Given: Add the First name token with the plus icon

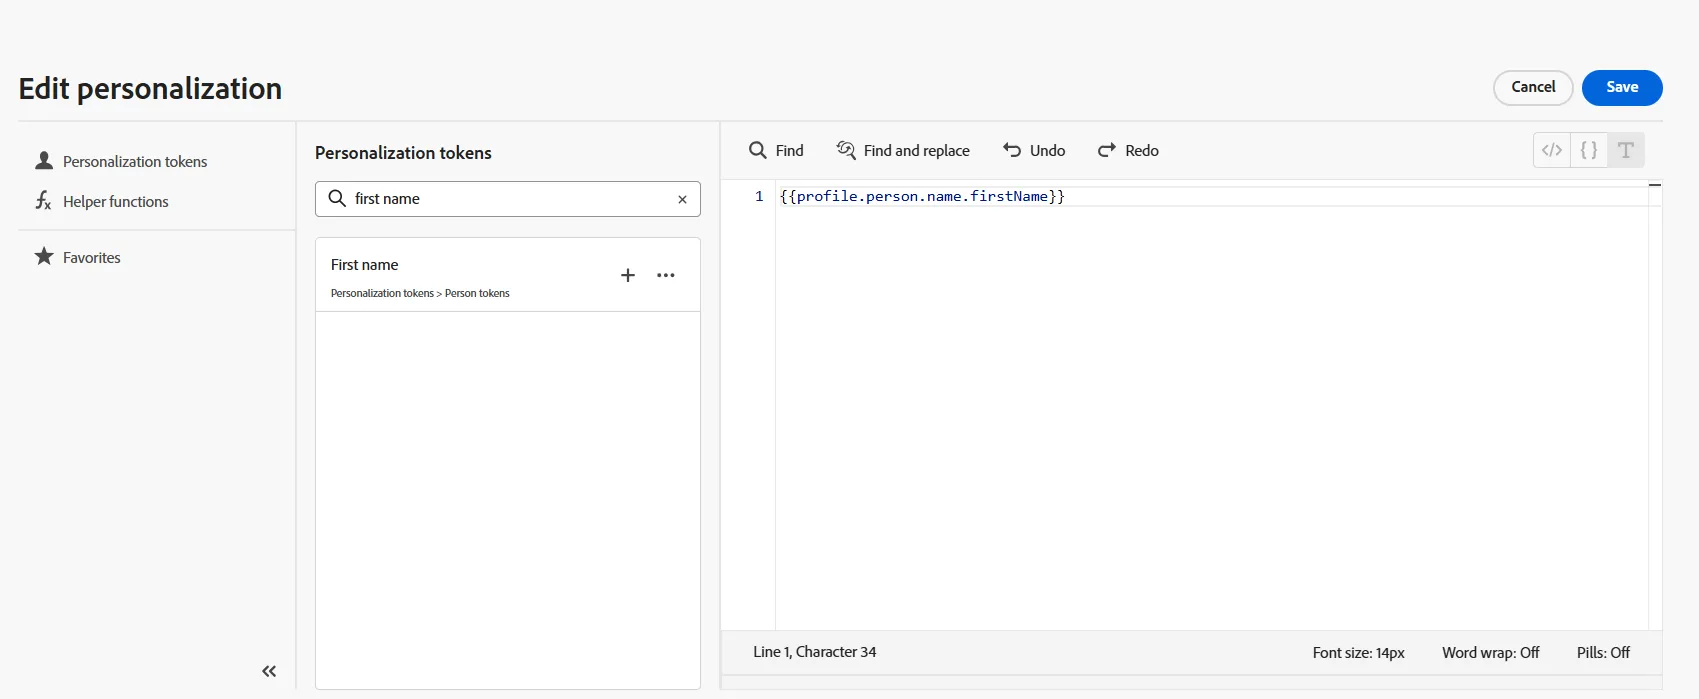Looking at the screenshot, I should pyautogui.click(x=628, y=275).
